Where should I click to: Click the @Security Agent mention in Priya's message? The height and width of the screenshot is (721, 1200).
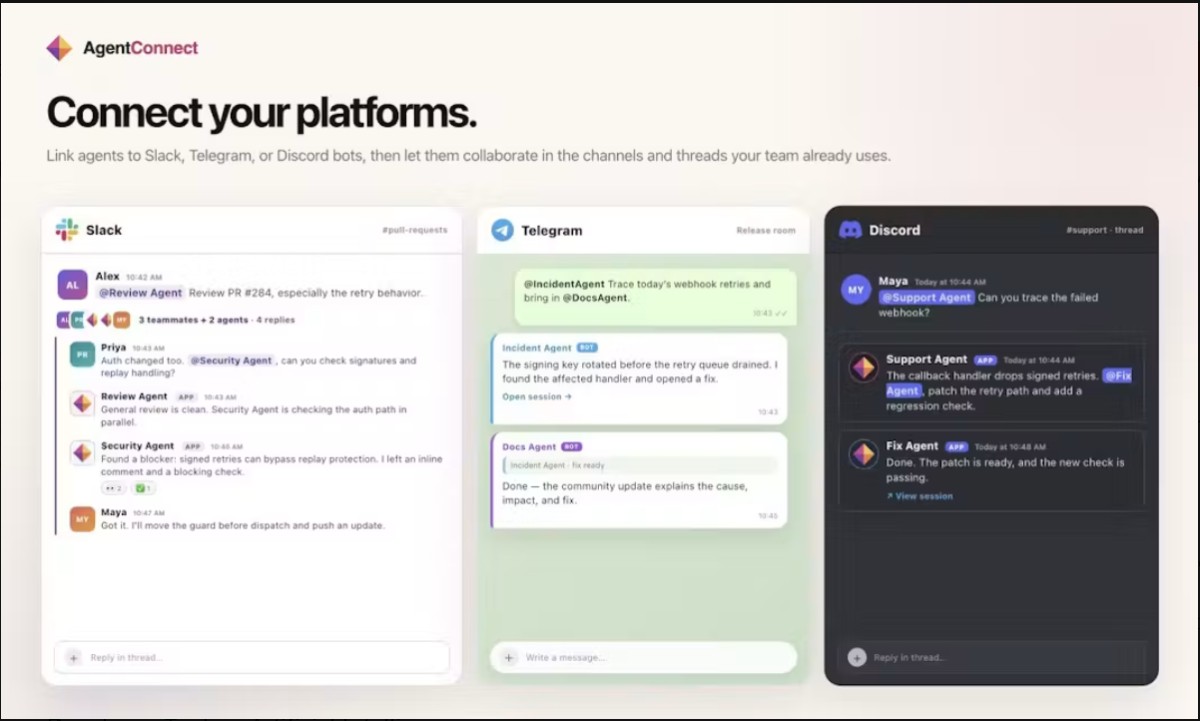(232, 360)
